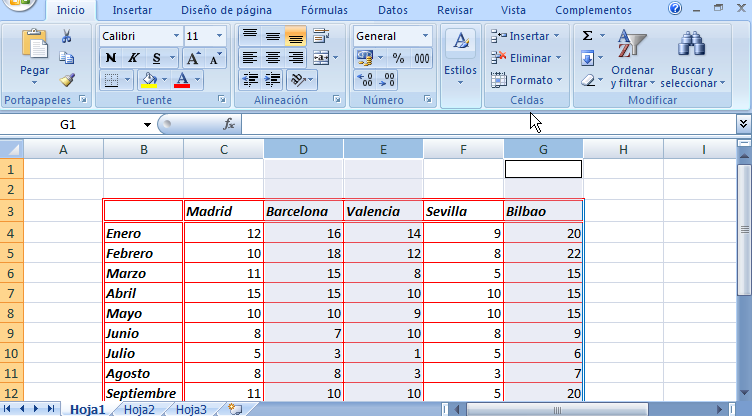This screenshot has height=416, width=752.
Task: Open the Hoja2 sheet tab
Action: [139, 409]
